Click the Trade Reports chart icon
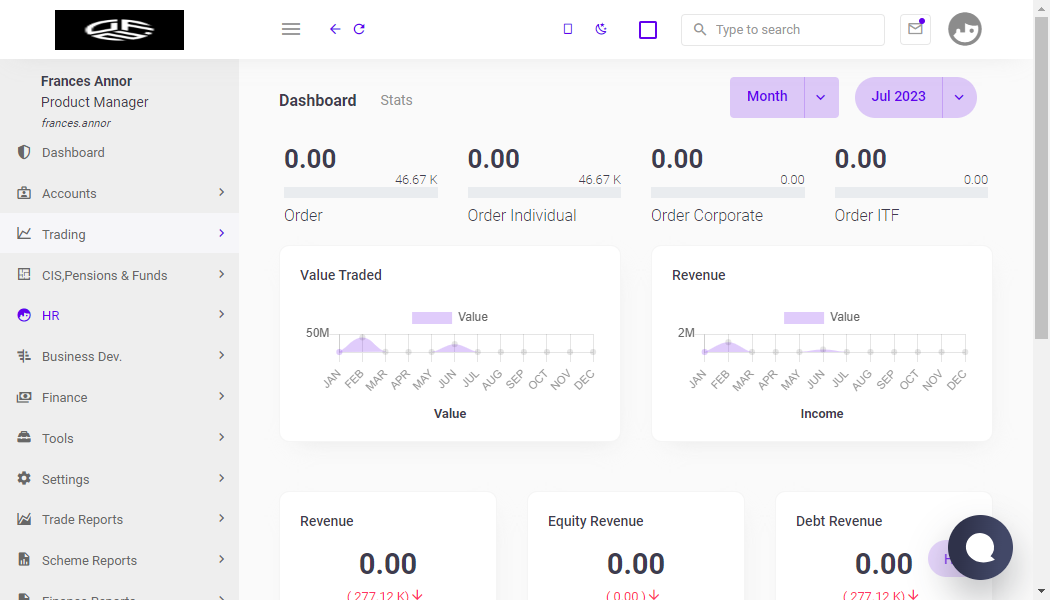 (x=24, y=519)
